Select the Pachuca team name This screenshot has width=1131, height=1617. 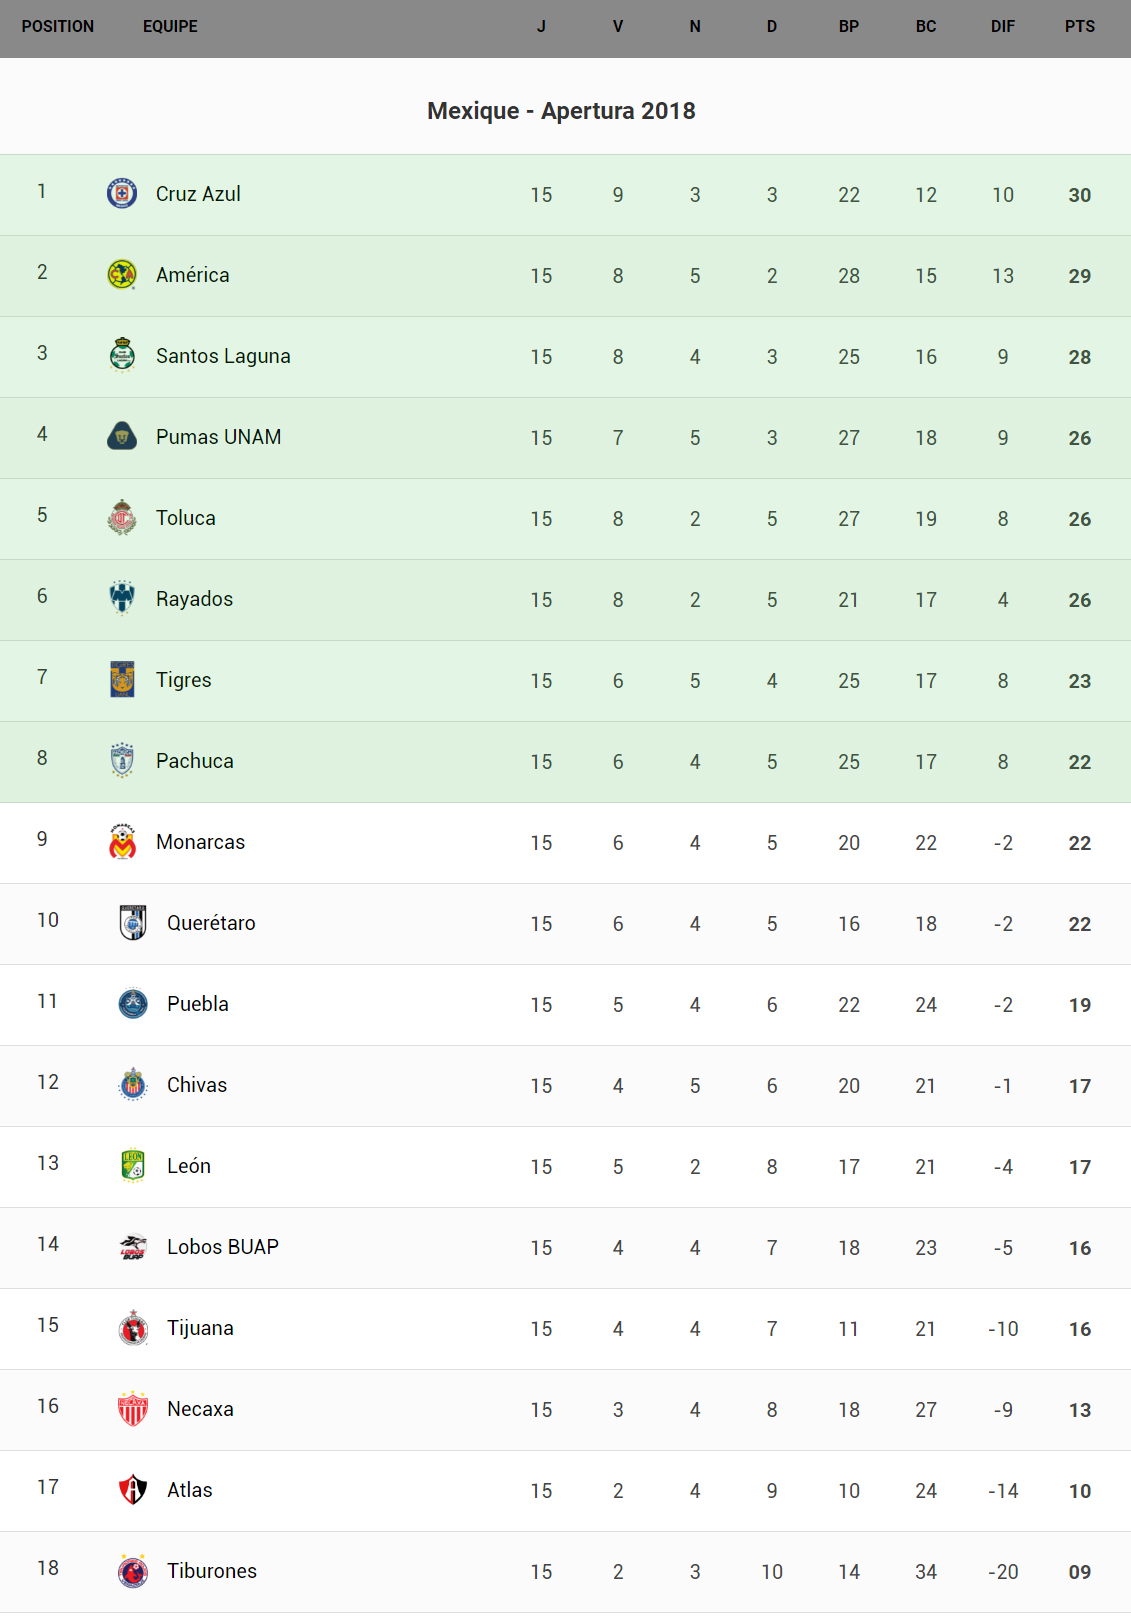[x=195, y=761]
